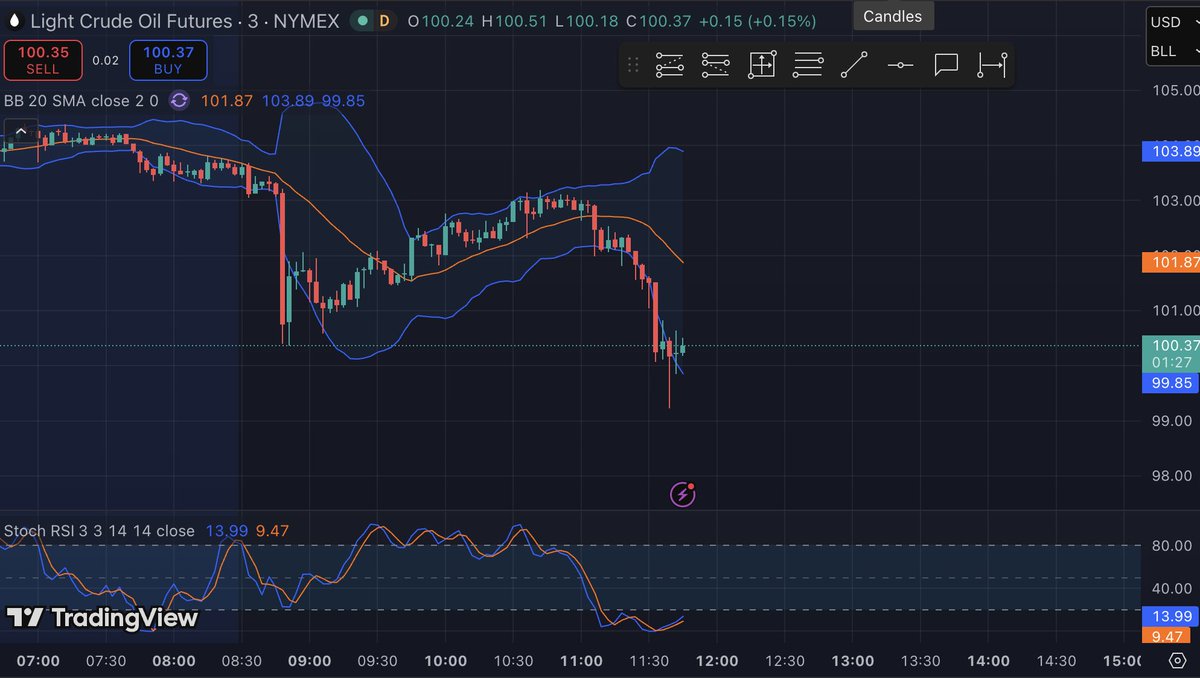1200x678 pixels.
Task: Select the Fib retracement drawing tool
Action: [670, 66]
